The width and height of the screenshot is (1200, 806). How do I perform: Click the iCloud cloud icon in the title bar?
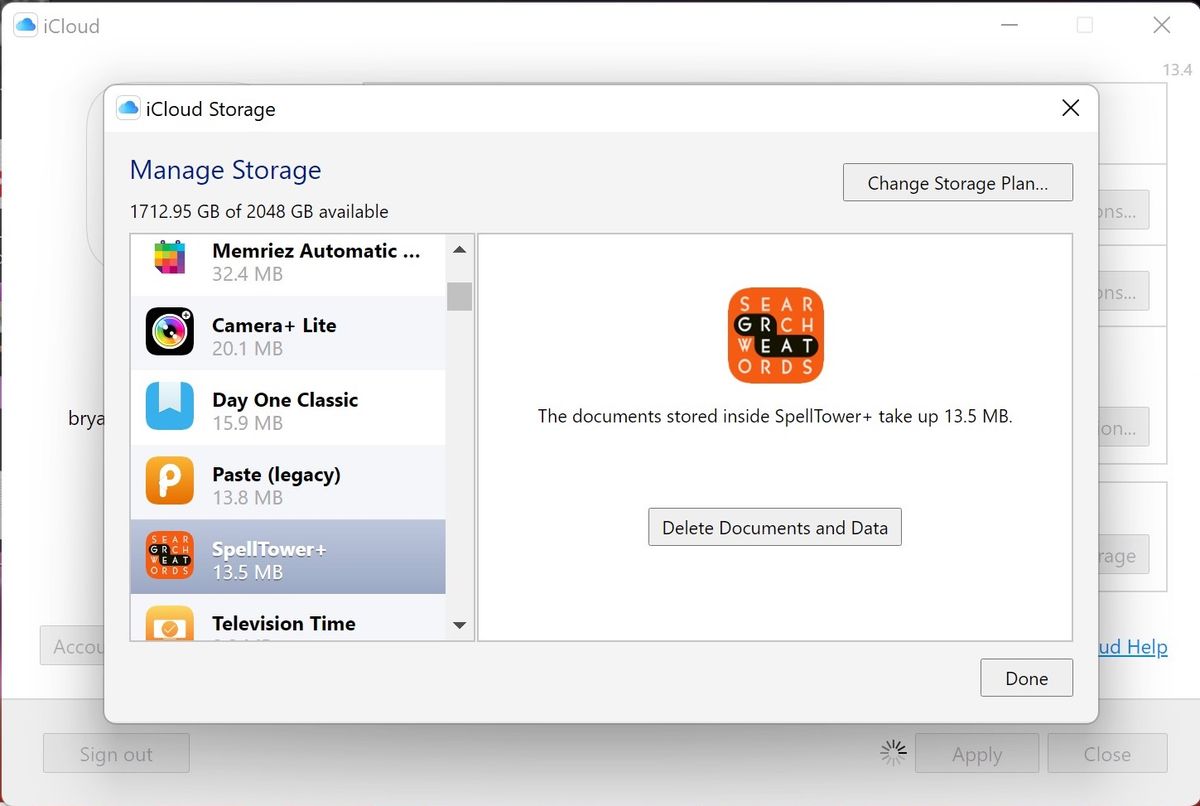(25, 24)
